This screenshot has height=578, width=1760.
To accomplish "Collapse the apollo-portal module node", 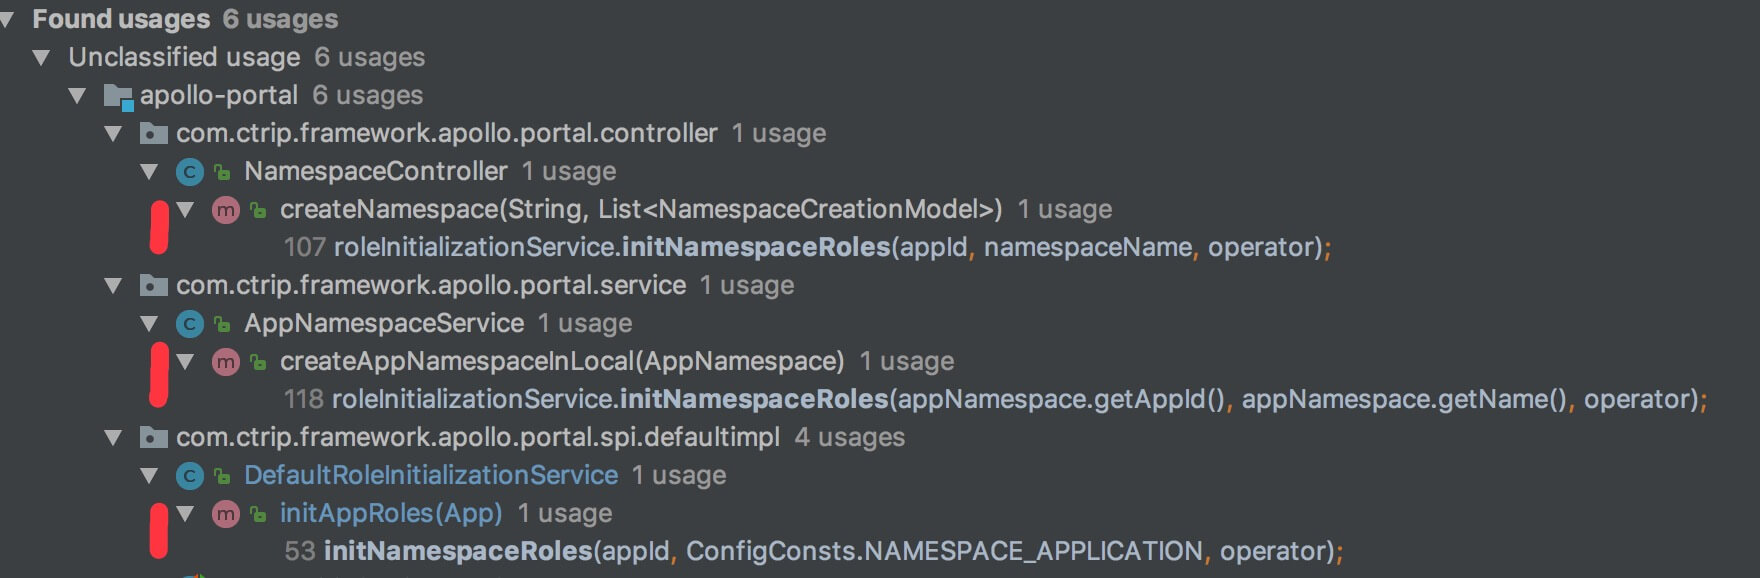I will (x=78, y=96).
